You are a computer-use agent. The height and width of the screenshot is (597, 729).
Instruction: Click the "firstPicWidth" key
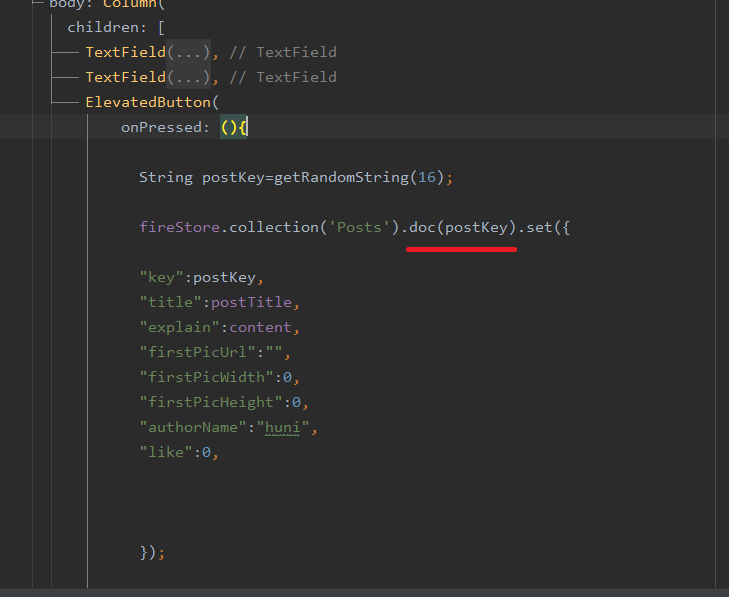pyautogui.click(x=206, y=378)
